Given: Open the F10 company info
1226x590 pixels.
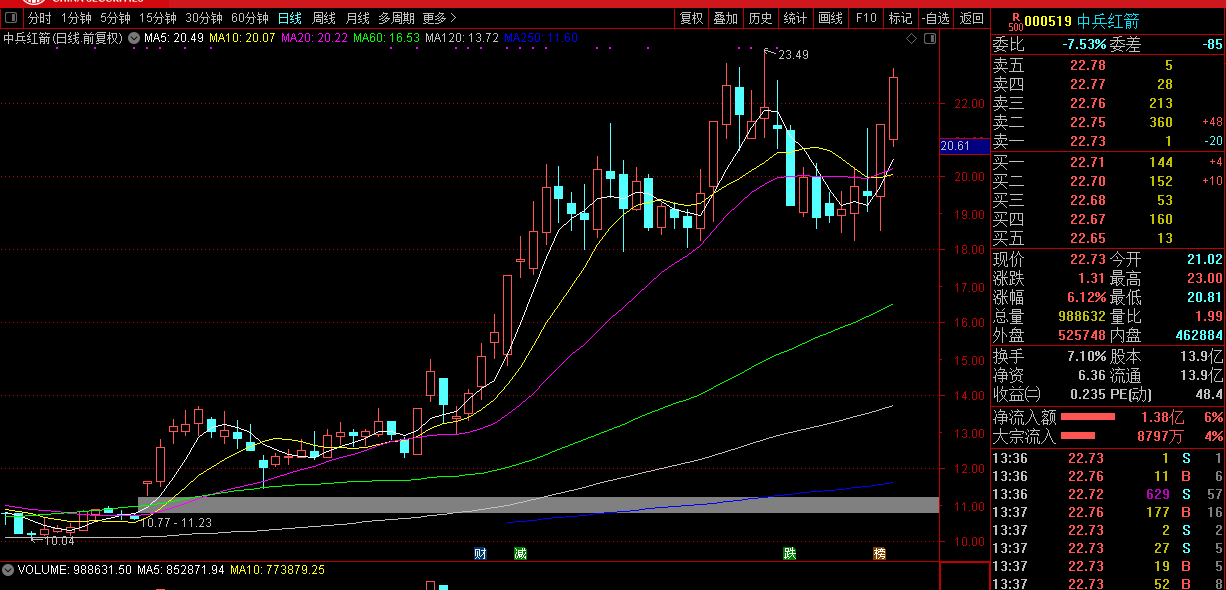Looking at the screenshot, I should click(866, 18).
